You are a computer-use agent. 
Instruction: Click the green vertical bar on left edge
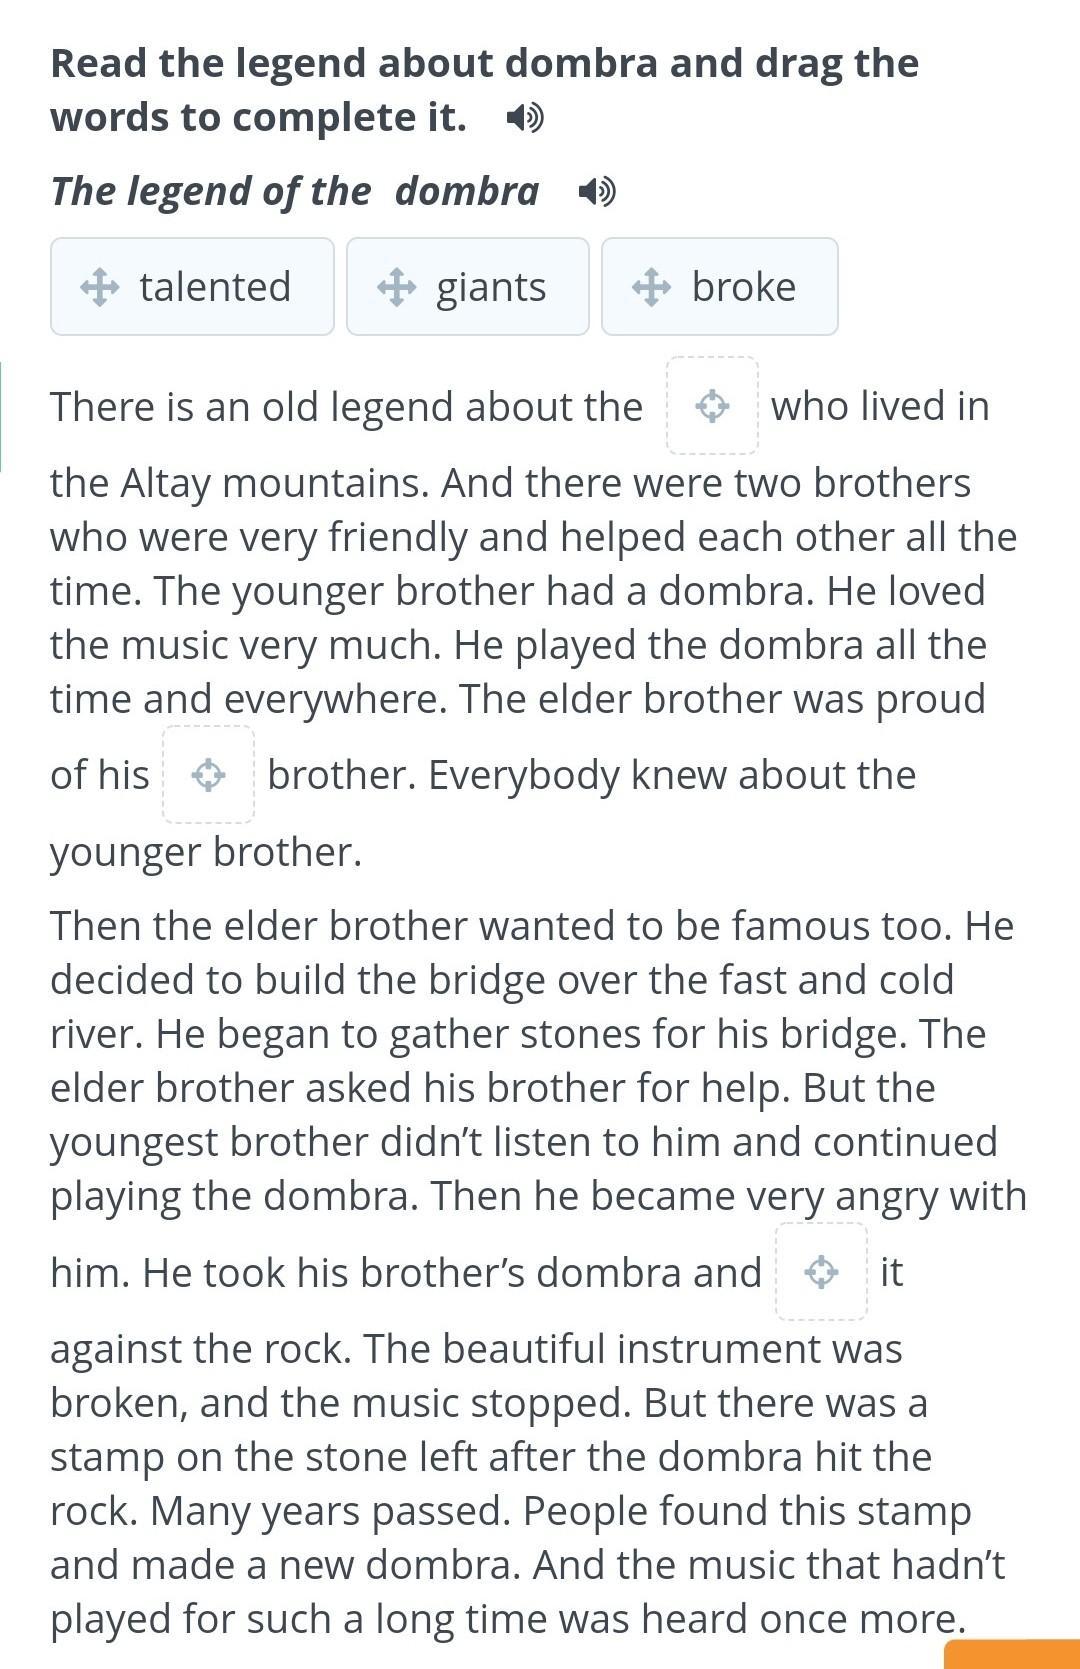[x=1, y=416]
